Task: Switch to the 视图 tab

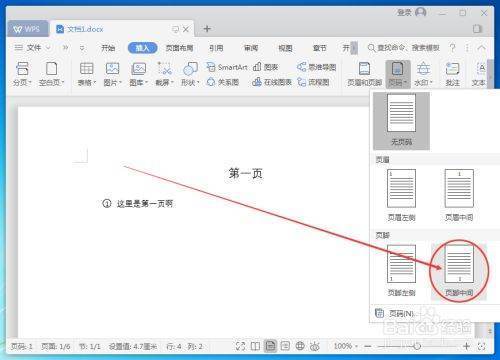Action: pos(285,48)
